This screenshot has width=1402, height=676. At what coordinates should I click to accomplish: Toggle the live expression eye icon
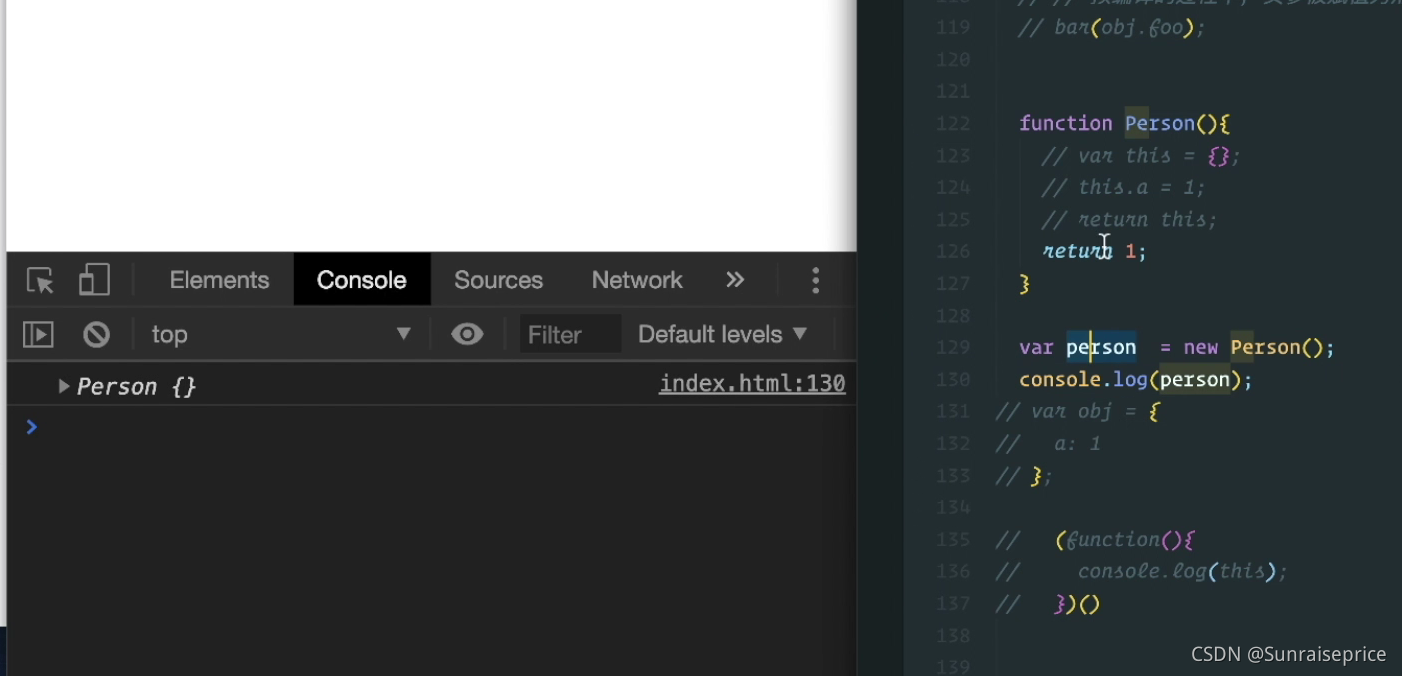click(467, 334)
